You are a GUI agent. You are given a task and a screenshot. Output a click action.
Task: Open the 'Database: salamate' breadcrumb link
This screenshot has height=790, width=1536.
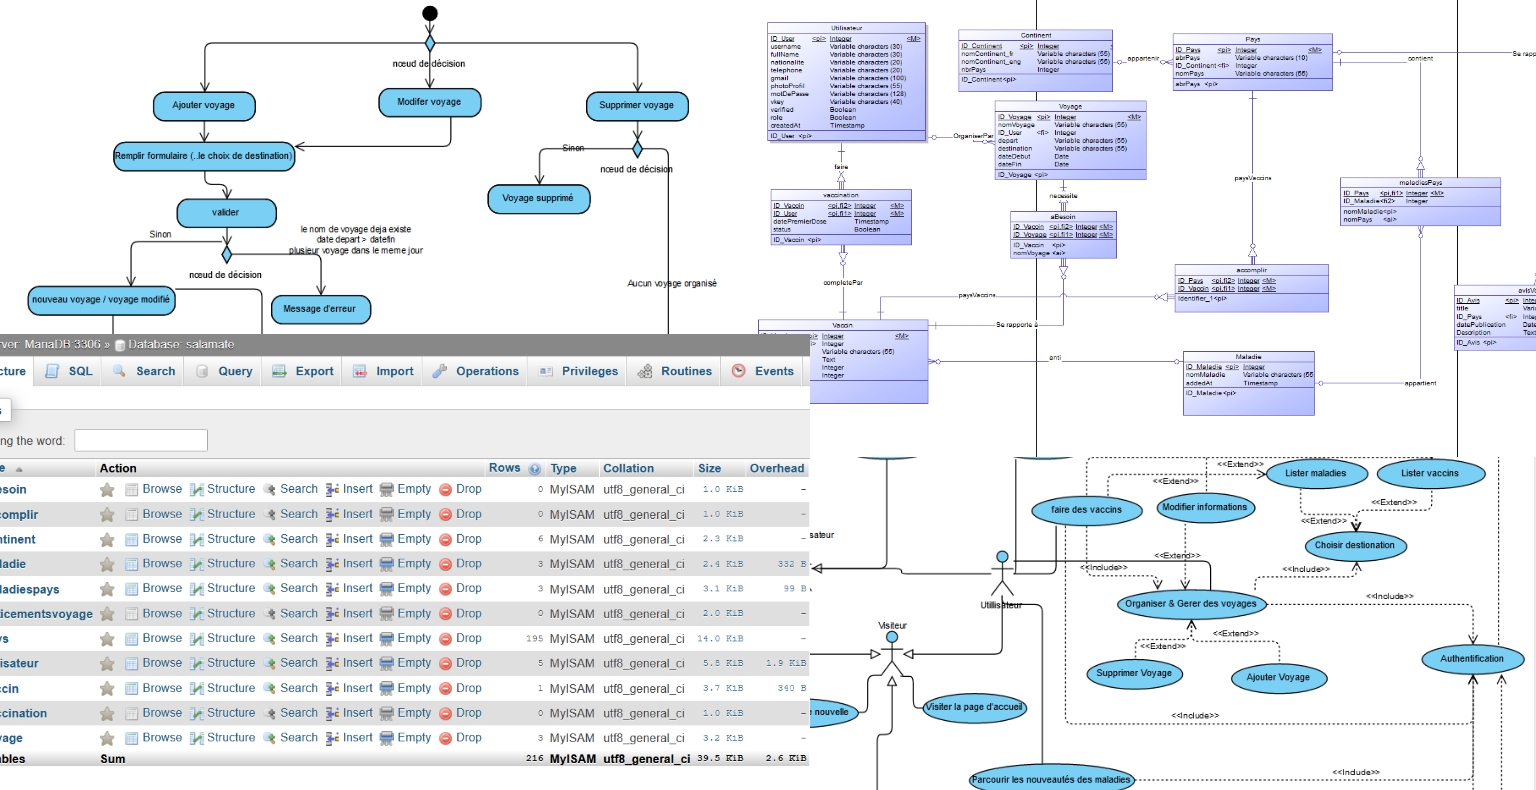[x=175, y=344]
